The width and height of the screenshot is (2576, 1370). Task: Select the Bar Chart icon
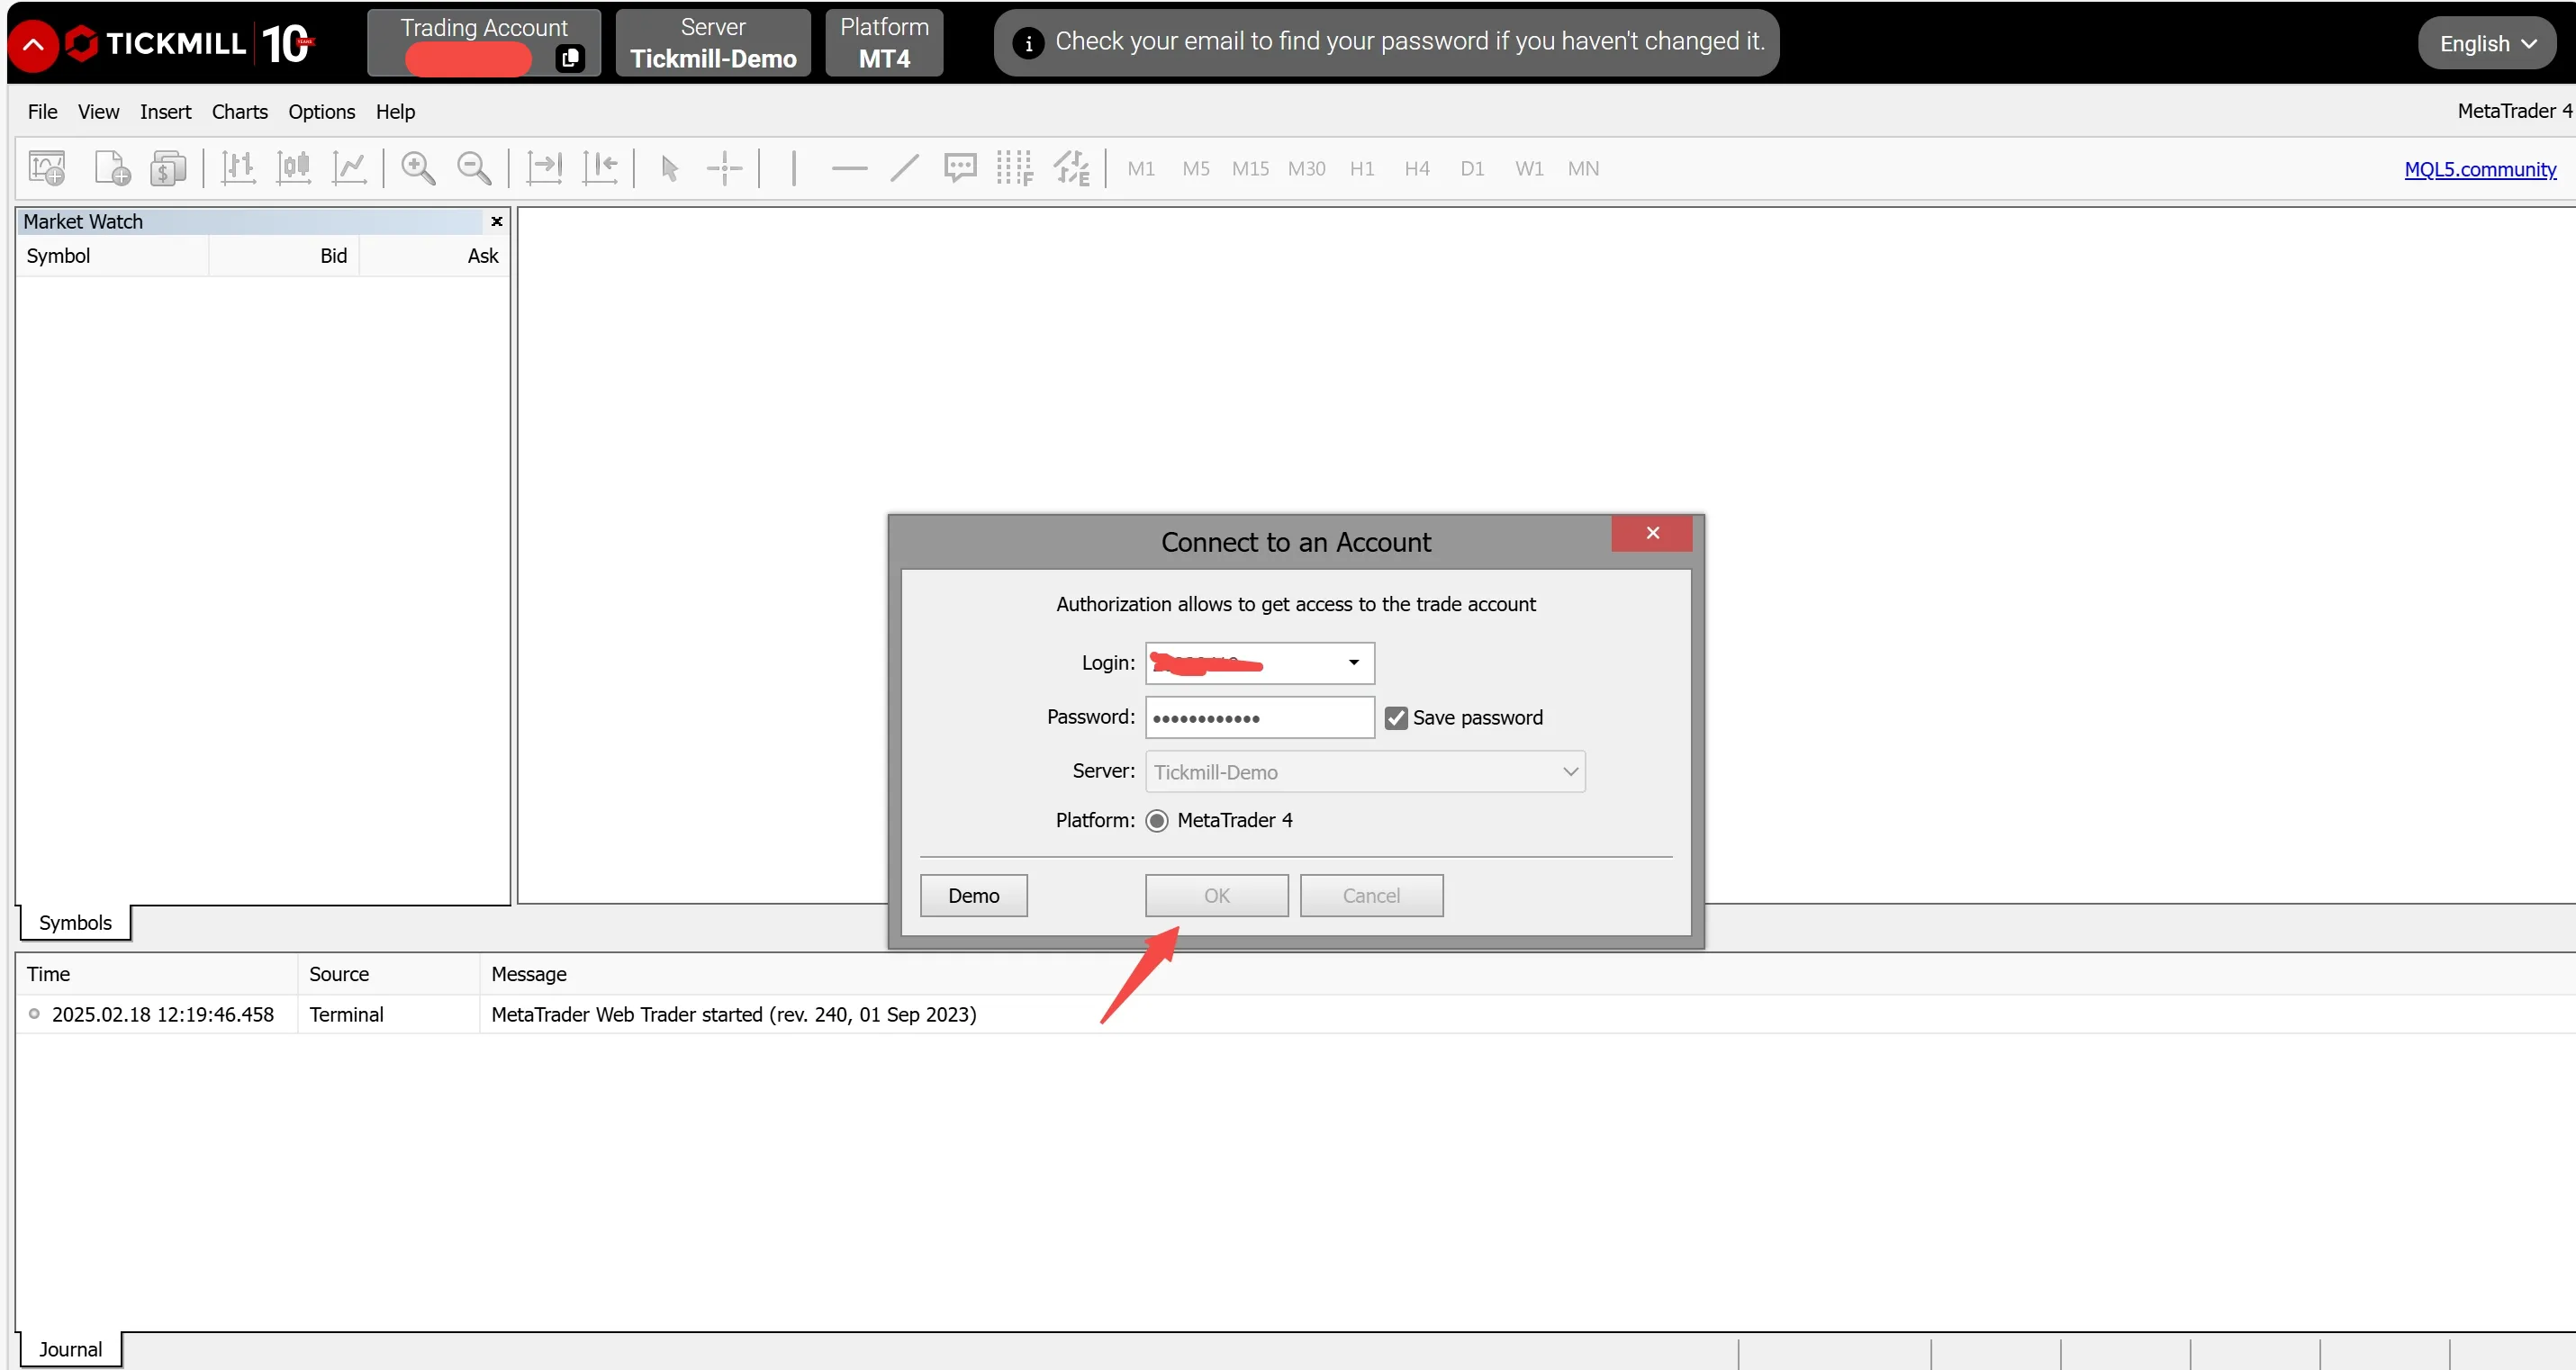click(238, 168)
